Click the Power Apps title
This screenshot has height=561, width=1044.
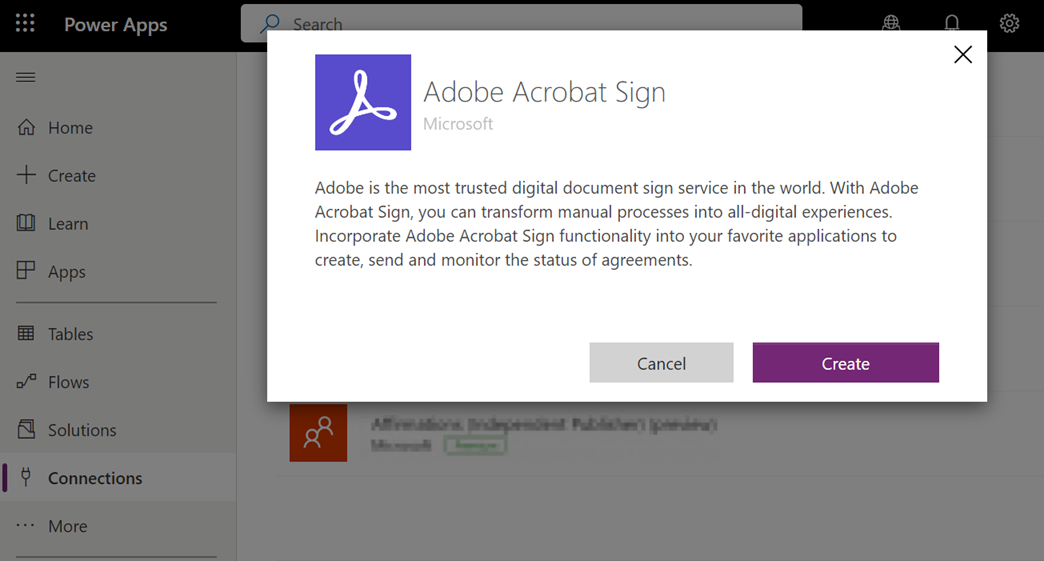click(x=116, y=25)
